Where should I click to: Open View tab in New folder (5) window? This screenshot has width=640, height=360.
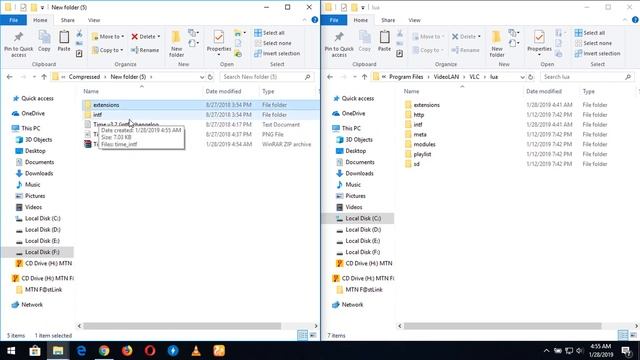94,20
